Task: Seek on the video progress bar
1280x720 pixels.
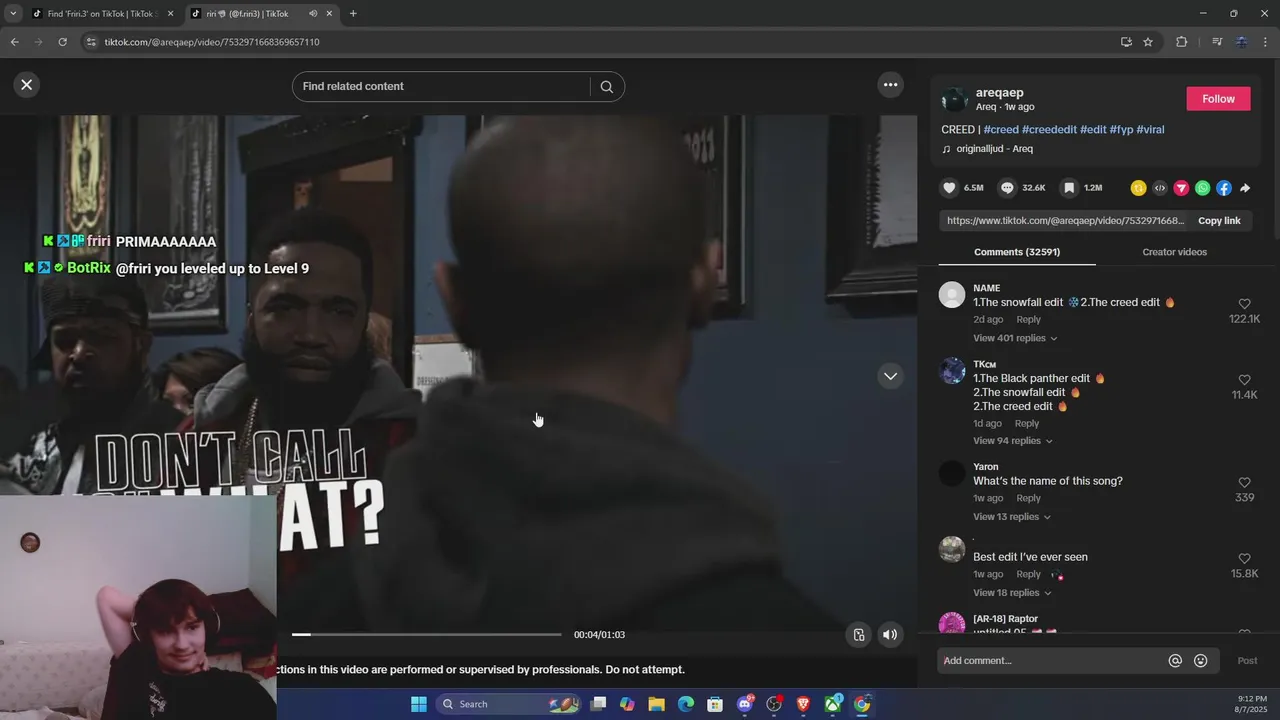Action: point(427,634)
